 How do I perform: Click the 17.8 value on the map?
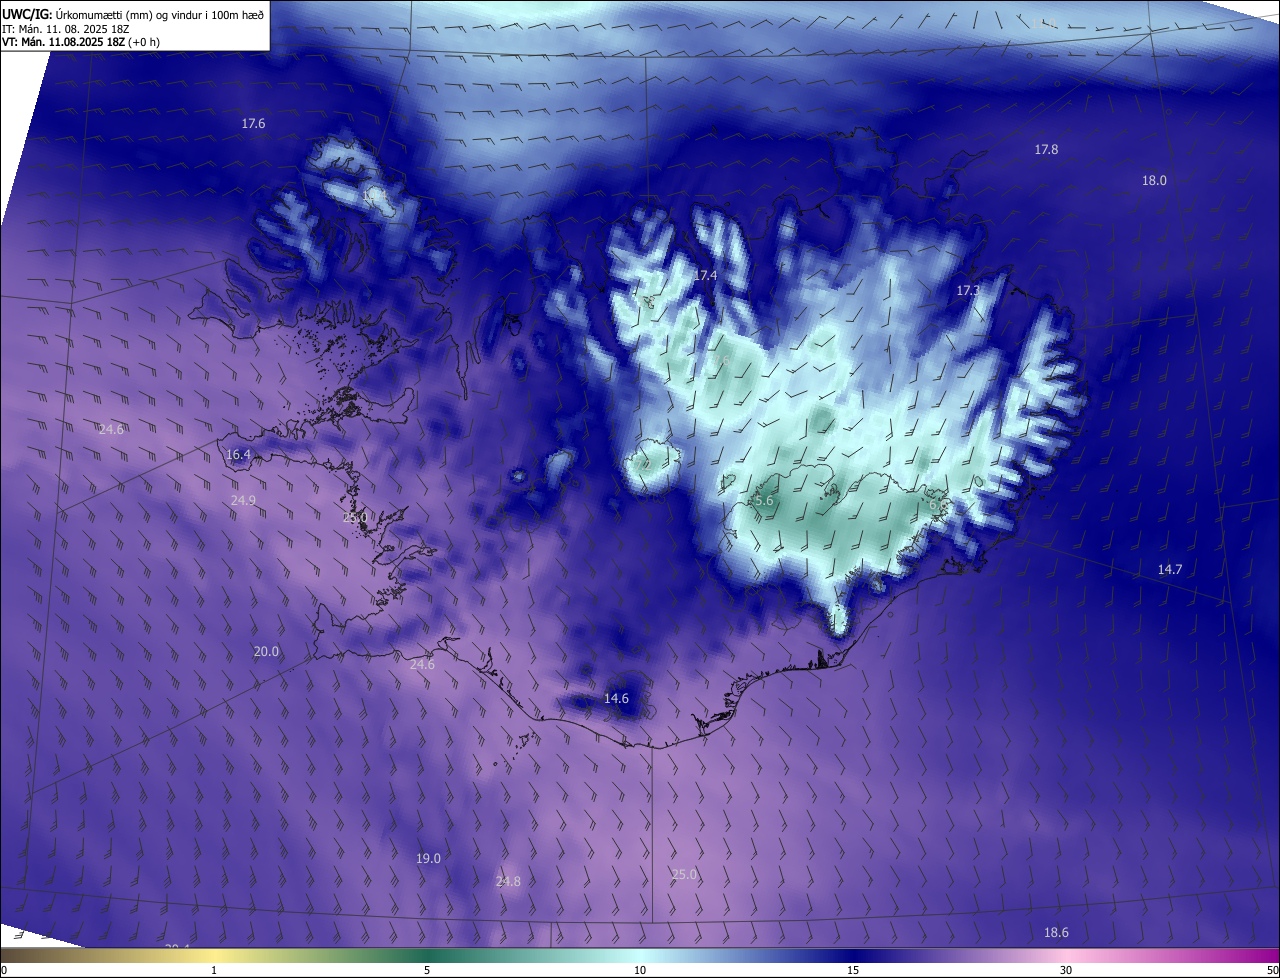(1046, 149)
